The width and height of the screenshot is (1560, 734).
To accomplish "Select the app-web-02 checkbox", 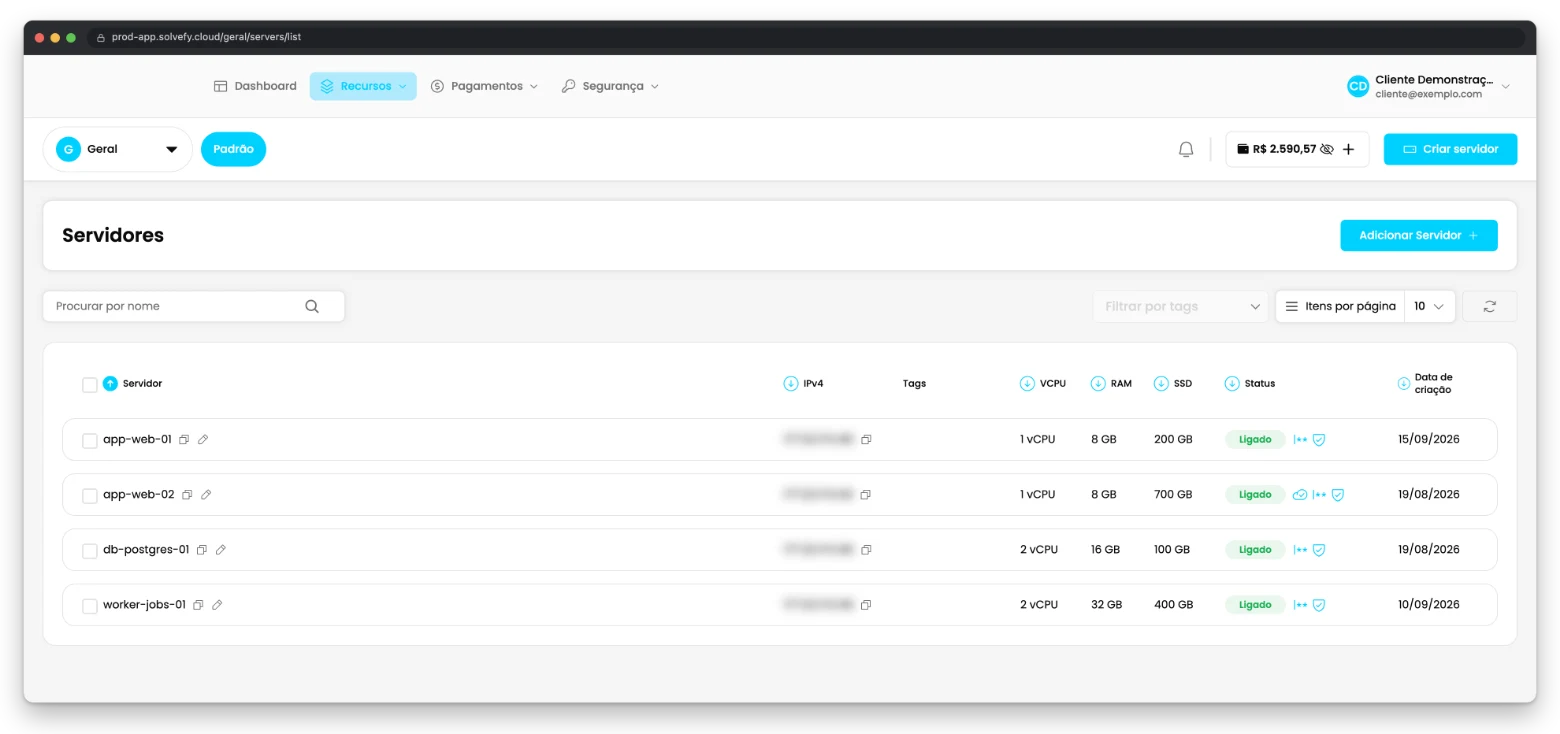I will (90, 495).
